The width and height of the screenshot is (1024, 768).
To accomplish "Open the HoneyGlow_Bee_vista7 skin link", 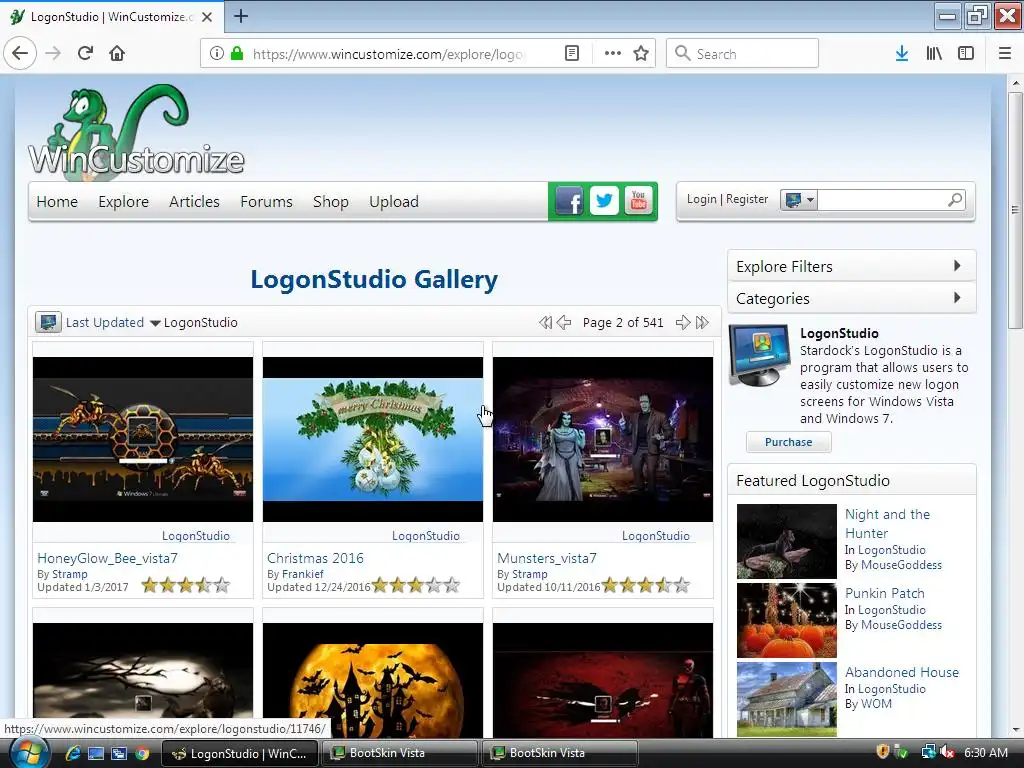I will click(108, 558).
